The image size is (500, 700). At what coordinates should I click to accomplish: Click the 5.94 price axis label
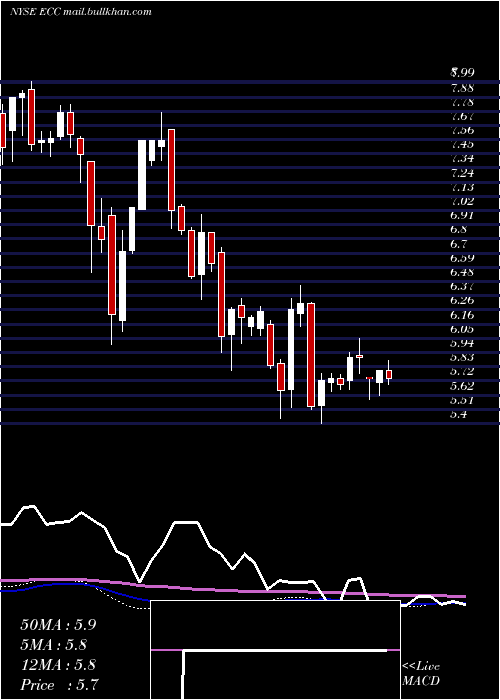click(462, 343)
